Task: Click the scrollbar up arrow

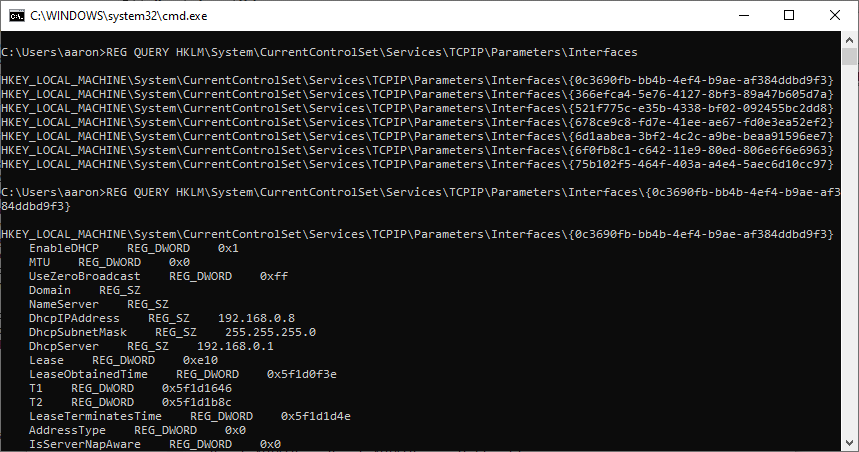Action: point(849,40)
